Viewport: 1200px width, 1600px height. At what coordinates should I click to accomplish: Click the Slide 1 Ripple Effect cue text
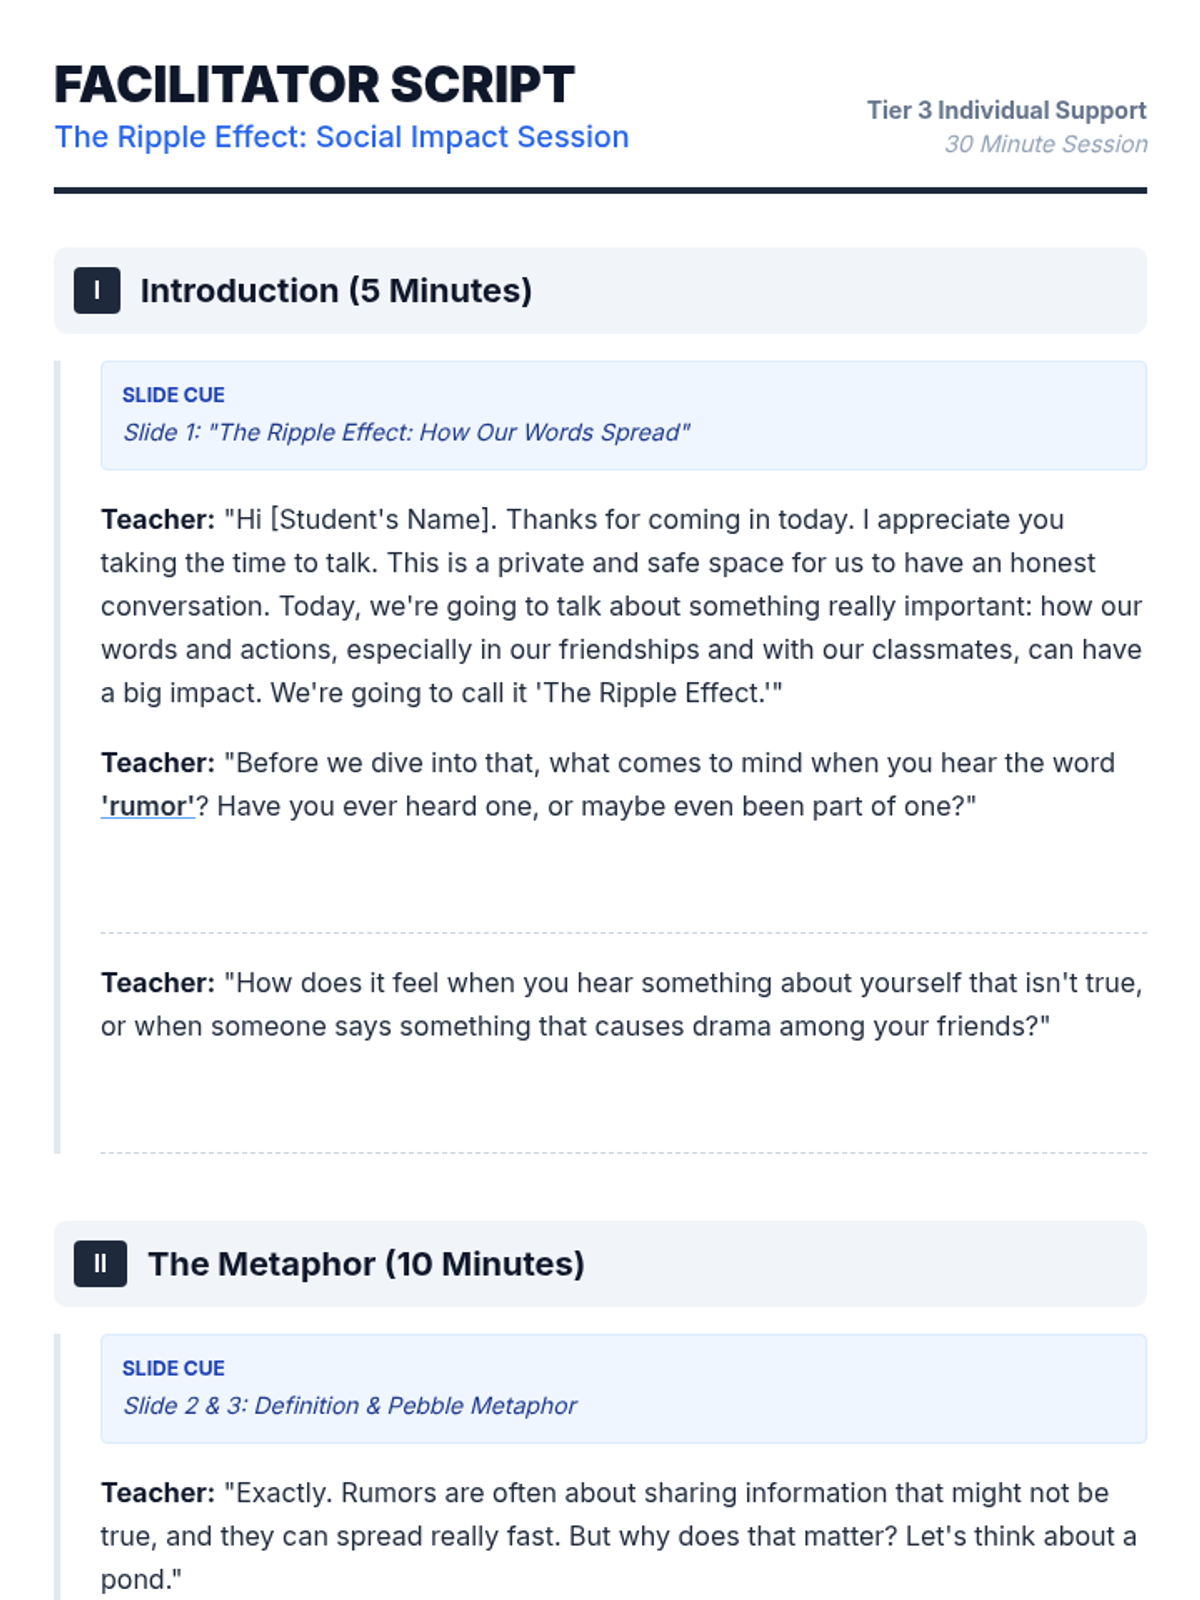point(406,433)
